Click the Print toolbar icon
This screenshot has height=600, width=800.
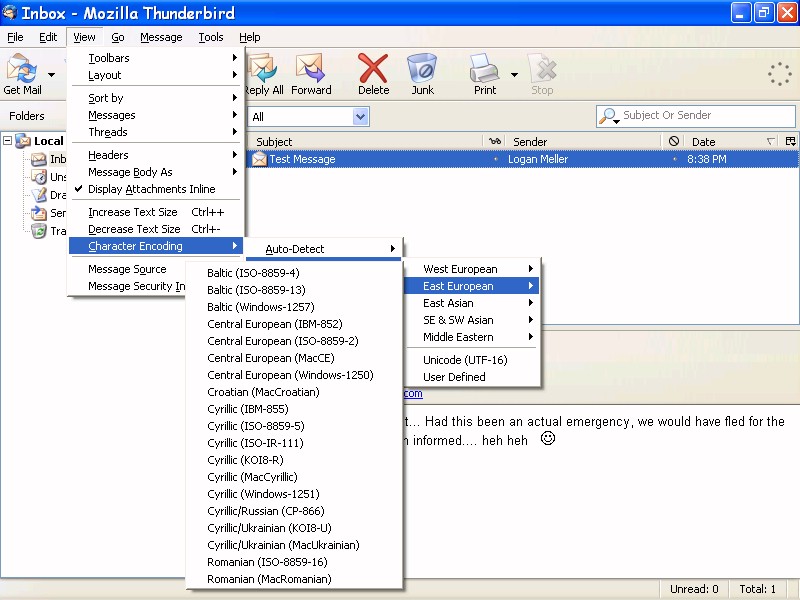484,68
